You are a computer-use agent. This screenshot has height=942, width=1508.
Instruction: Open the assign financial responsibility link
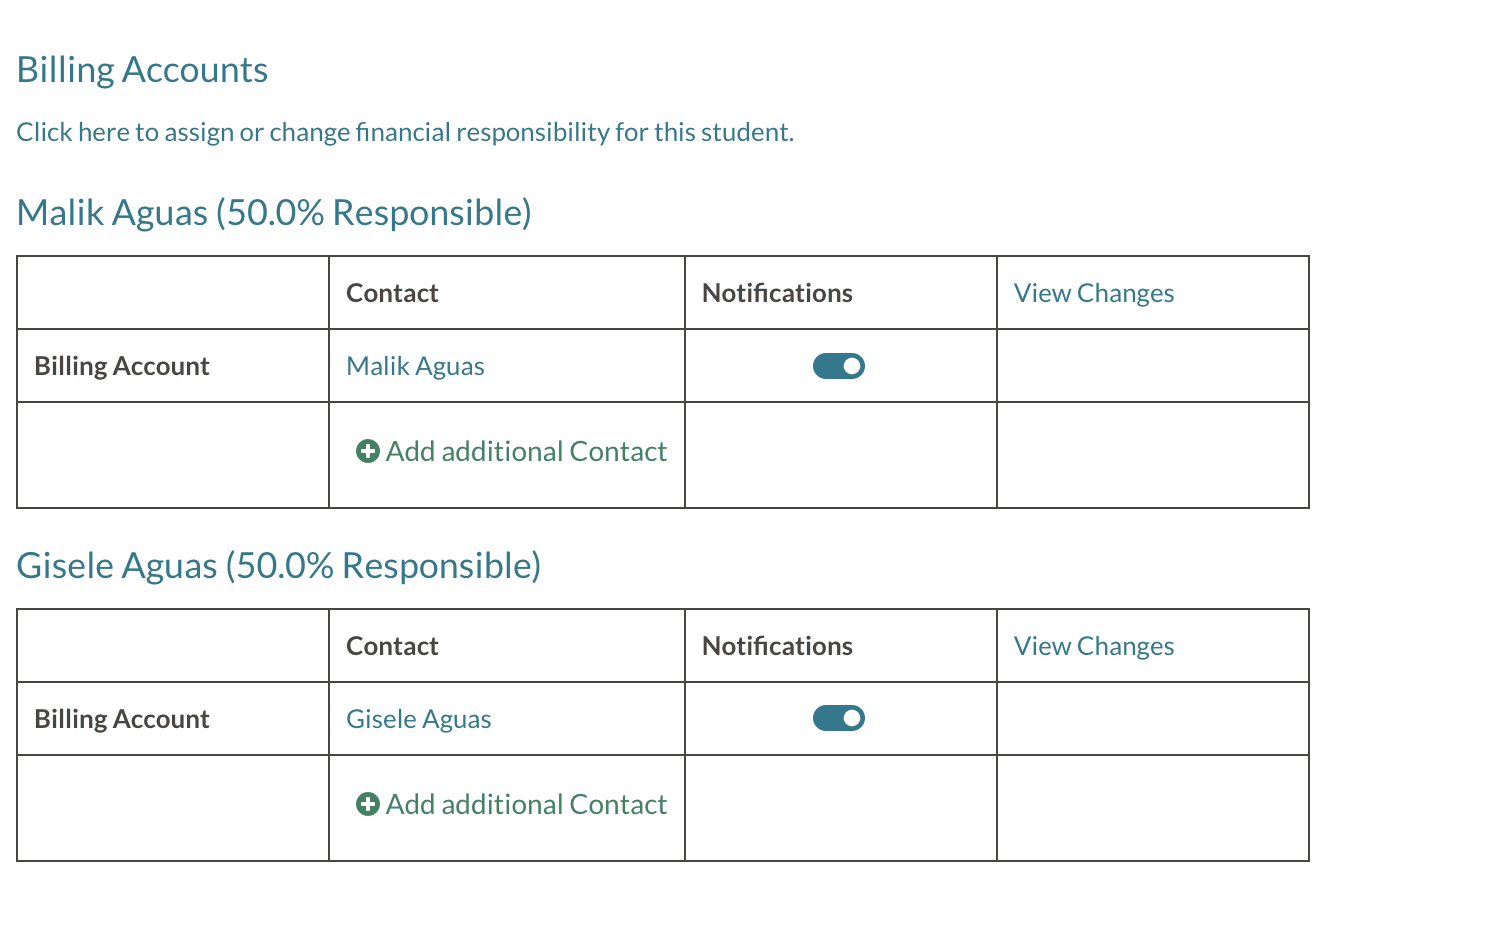pyautogui.click(x=405, y=132)
